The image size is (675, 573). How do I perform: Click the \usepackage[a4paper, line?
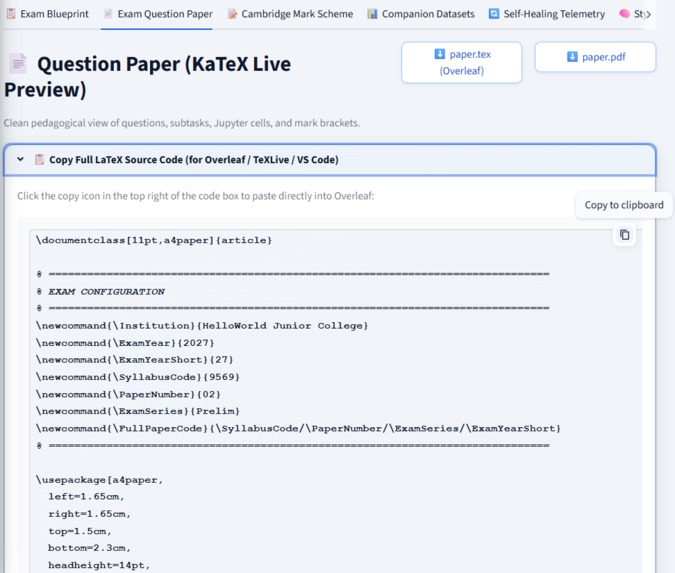tap(100, 480)
